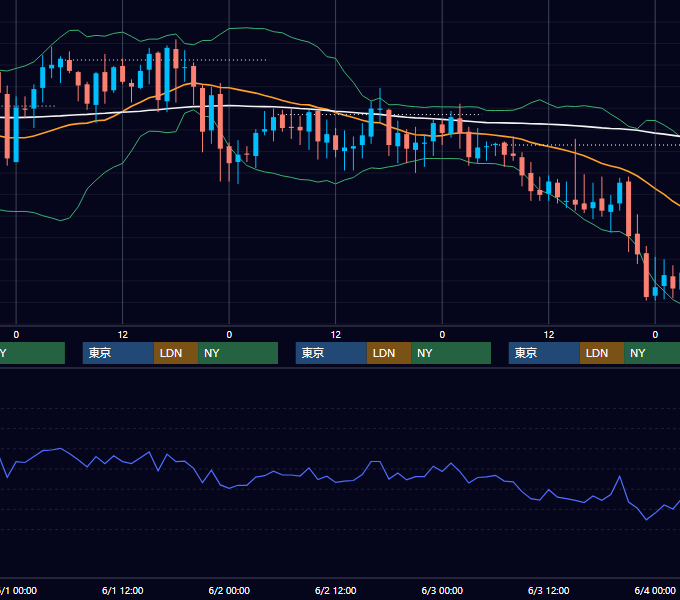Select the LDN session block for 6/1
The height and width of the screenshot is (600, 680).
(176, 353)
